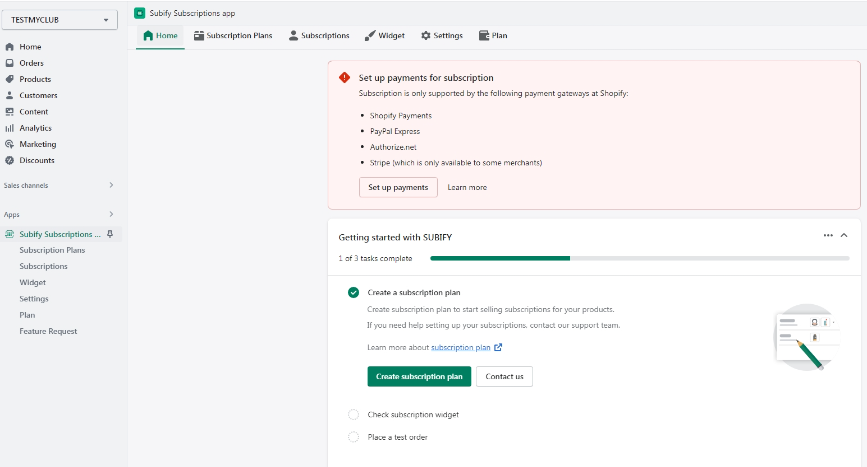This screenshot has width=867, height=467.
Task: Click the Discounts badge icon
Action: click(x=9, y=160)
